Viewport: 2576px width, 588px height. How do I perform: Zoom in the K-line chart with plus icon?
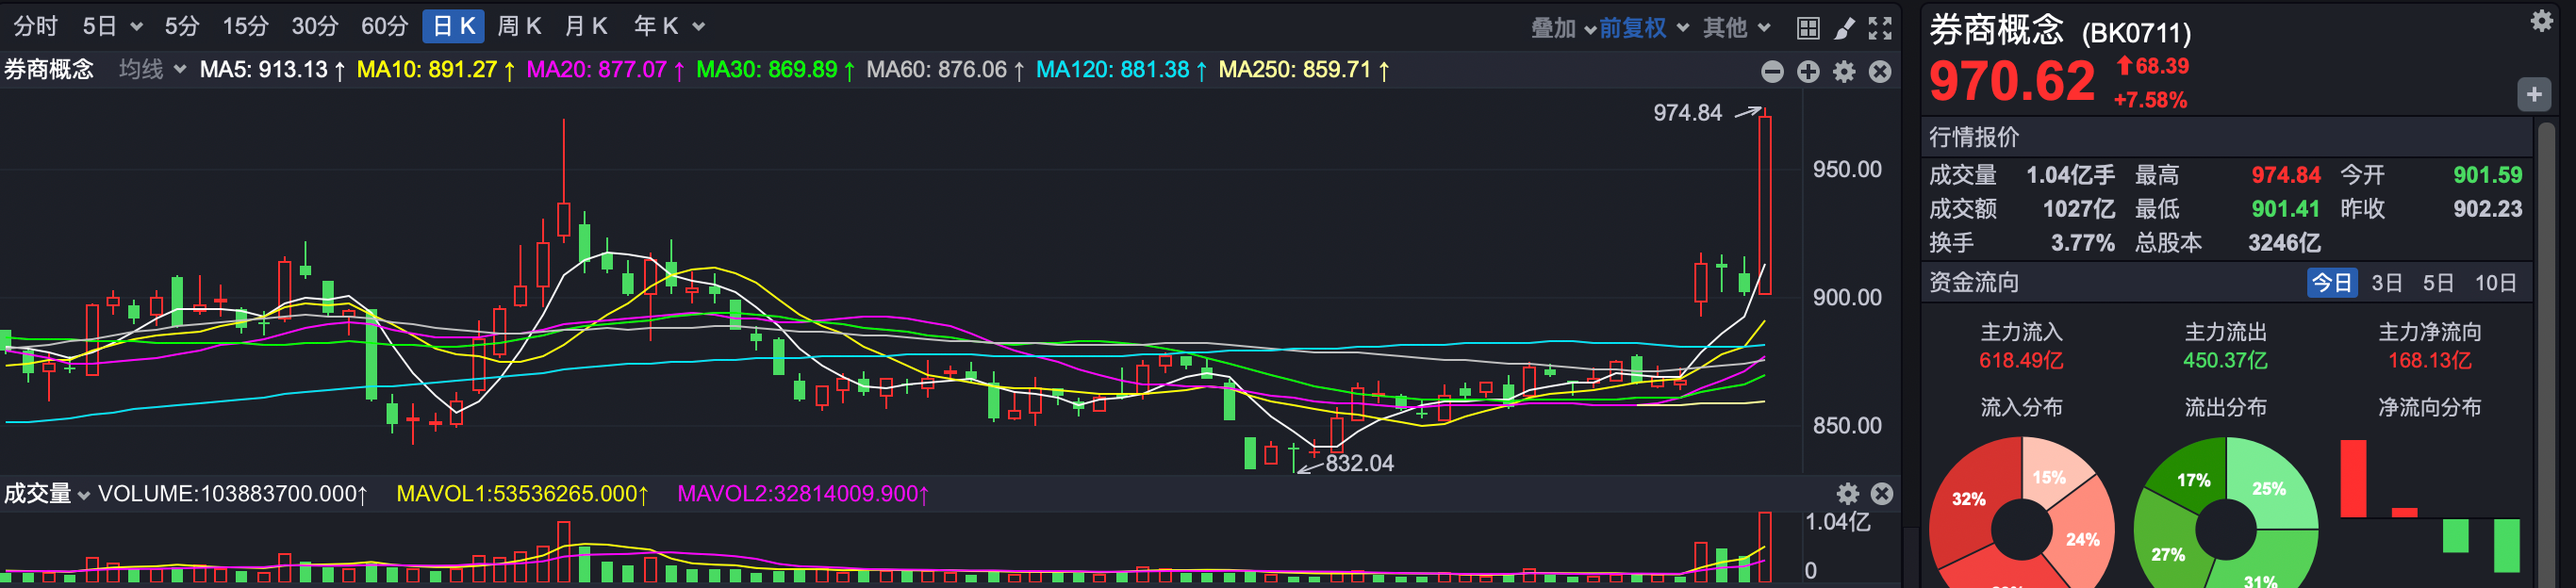pos(1808,71)
